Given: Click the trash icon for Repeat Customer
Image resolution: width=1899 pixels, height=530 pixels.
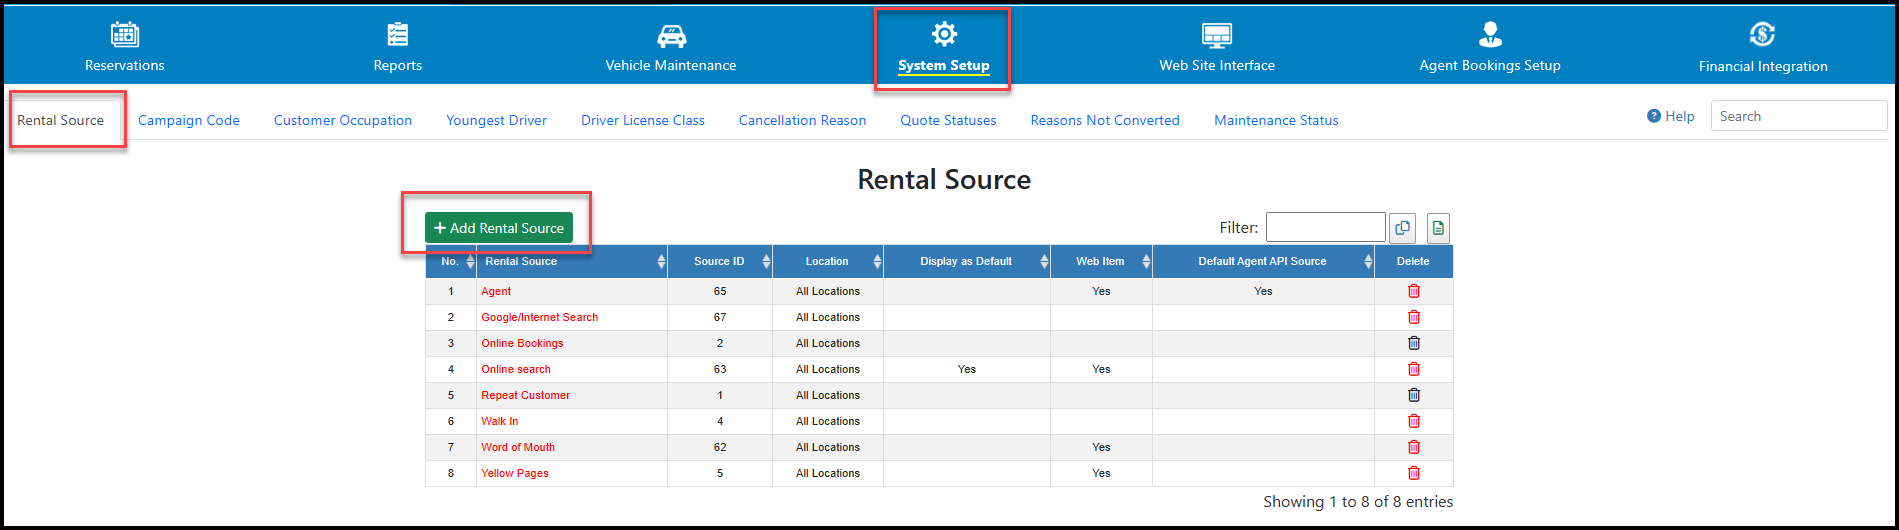Looking at the screenshot, I should click(x=1414, y=395).
